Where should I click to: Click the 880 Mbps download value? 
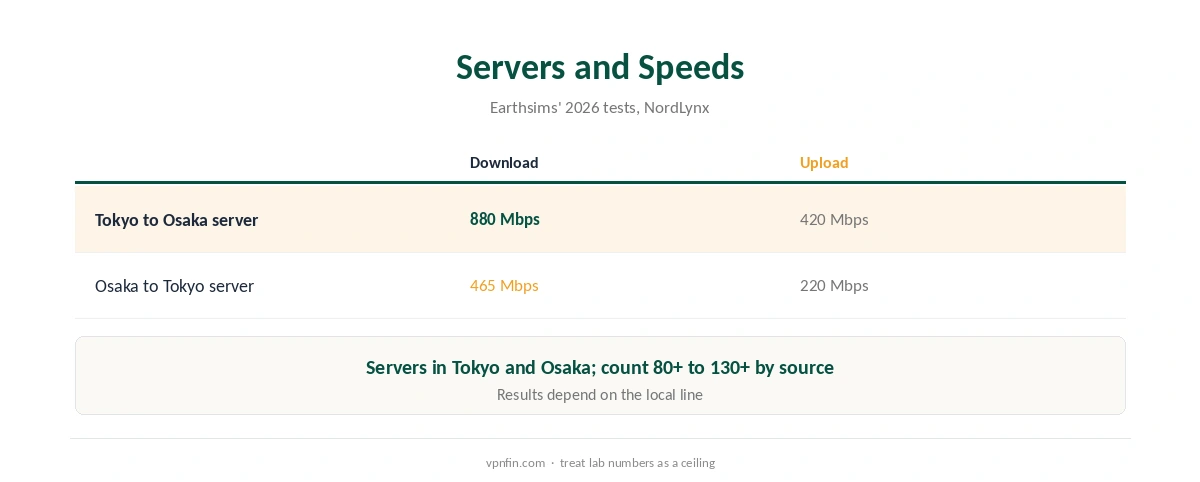click(505, 219)
